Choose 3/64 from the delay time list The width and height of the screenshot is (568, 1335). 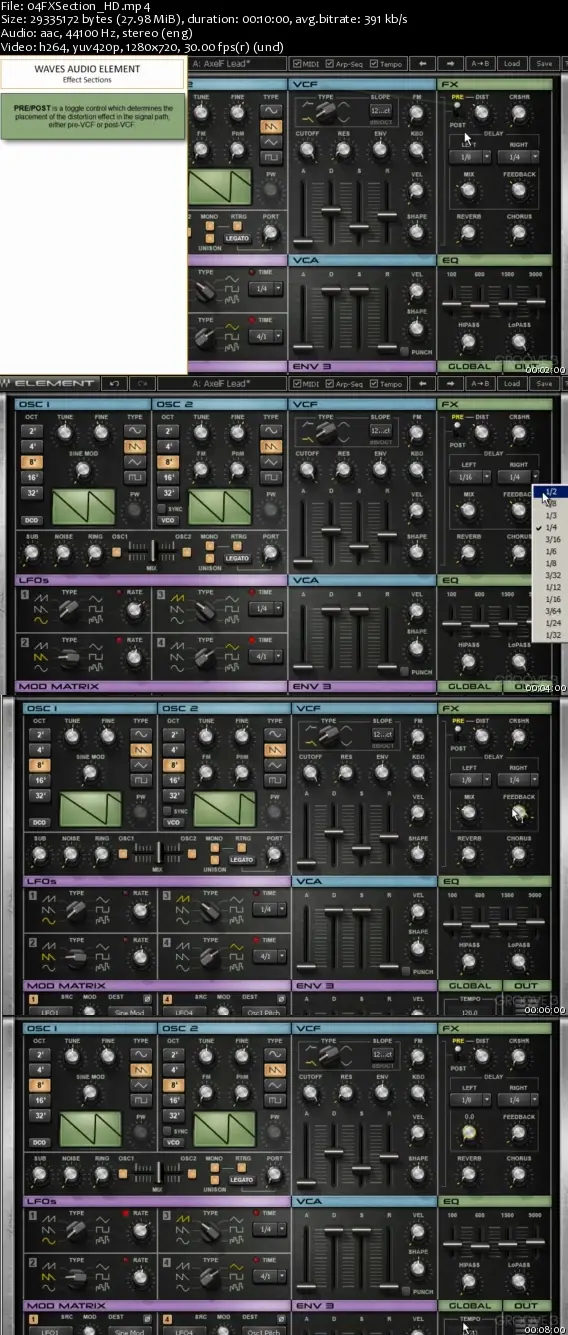550,611
